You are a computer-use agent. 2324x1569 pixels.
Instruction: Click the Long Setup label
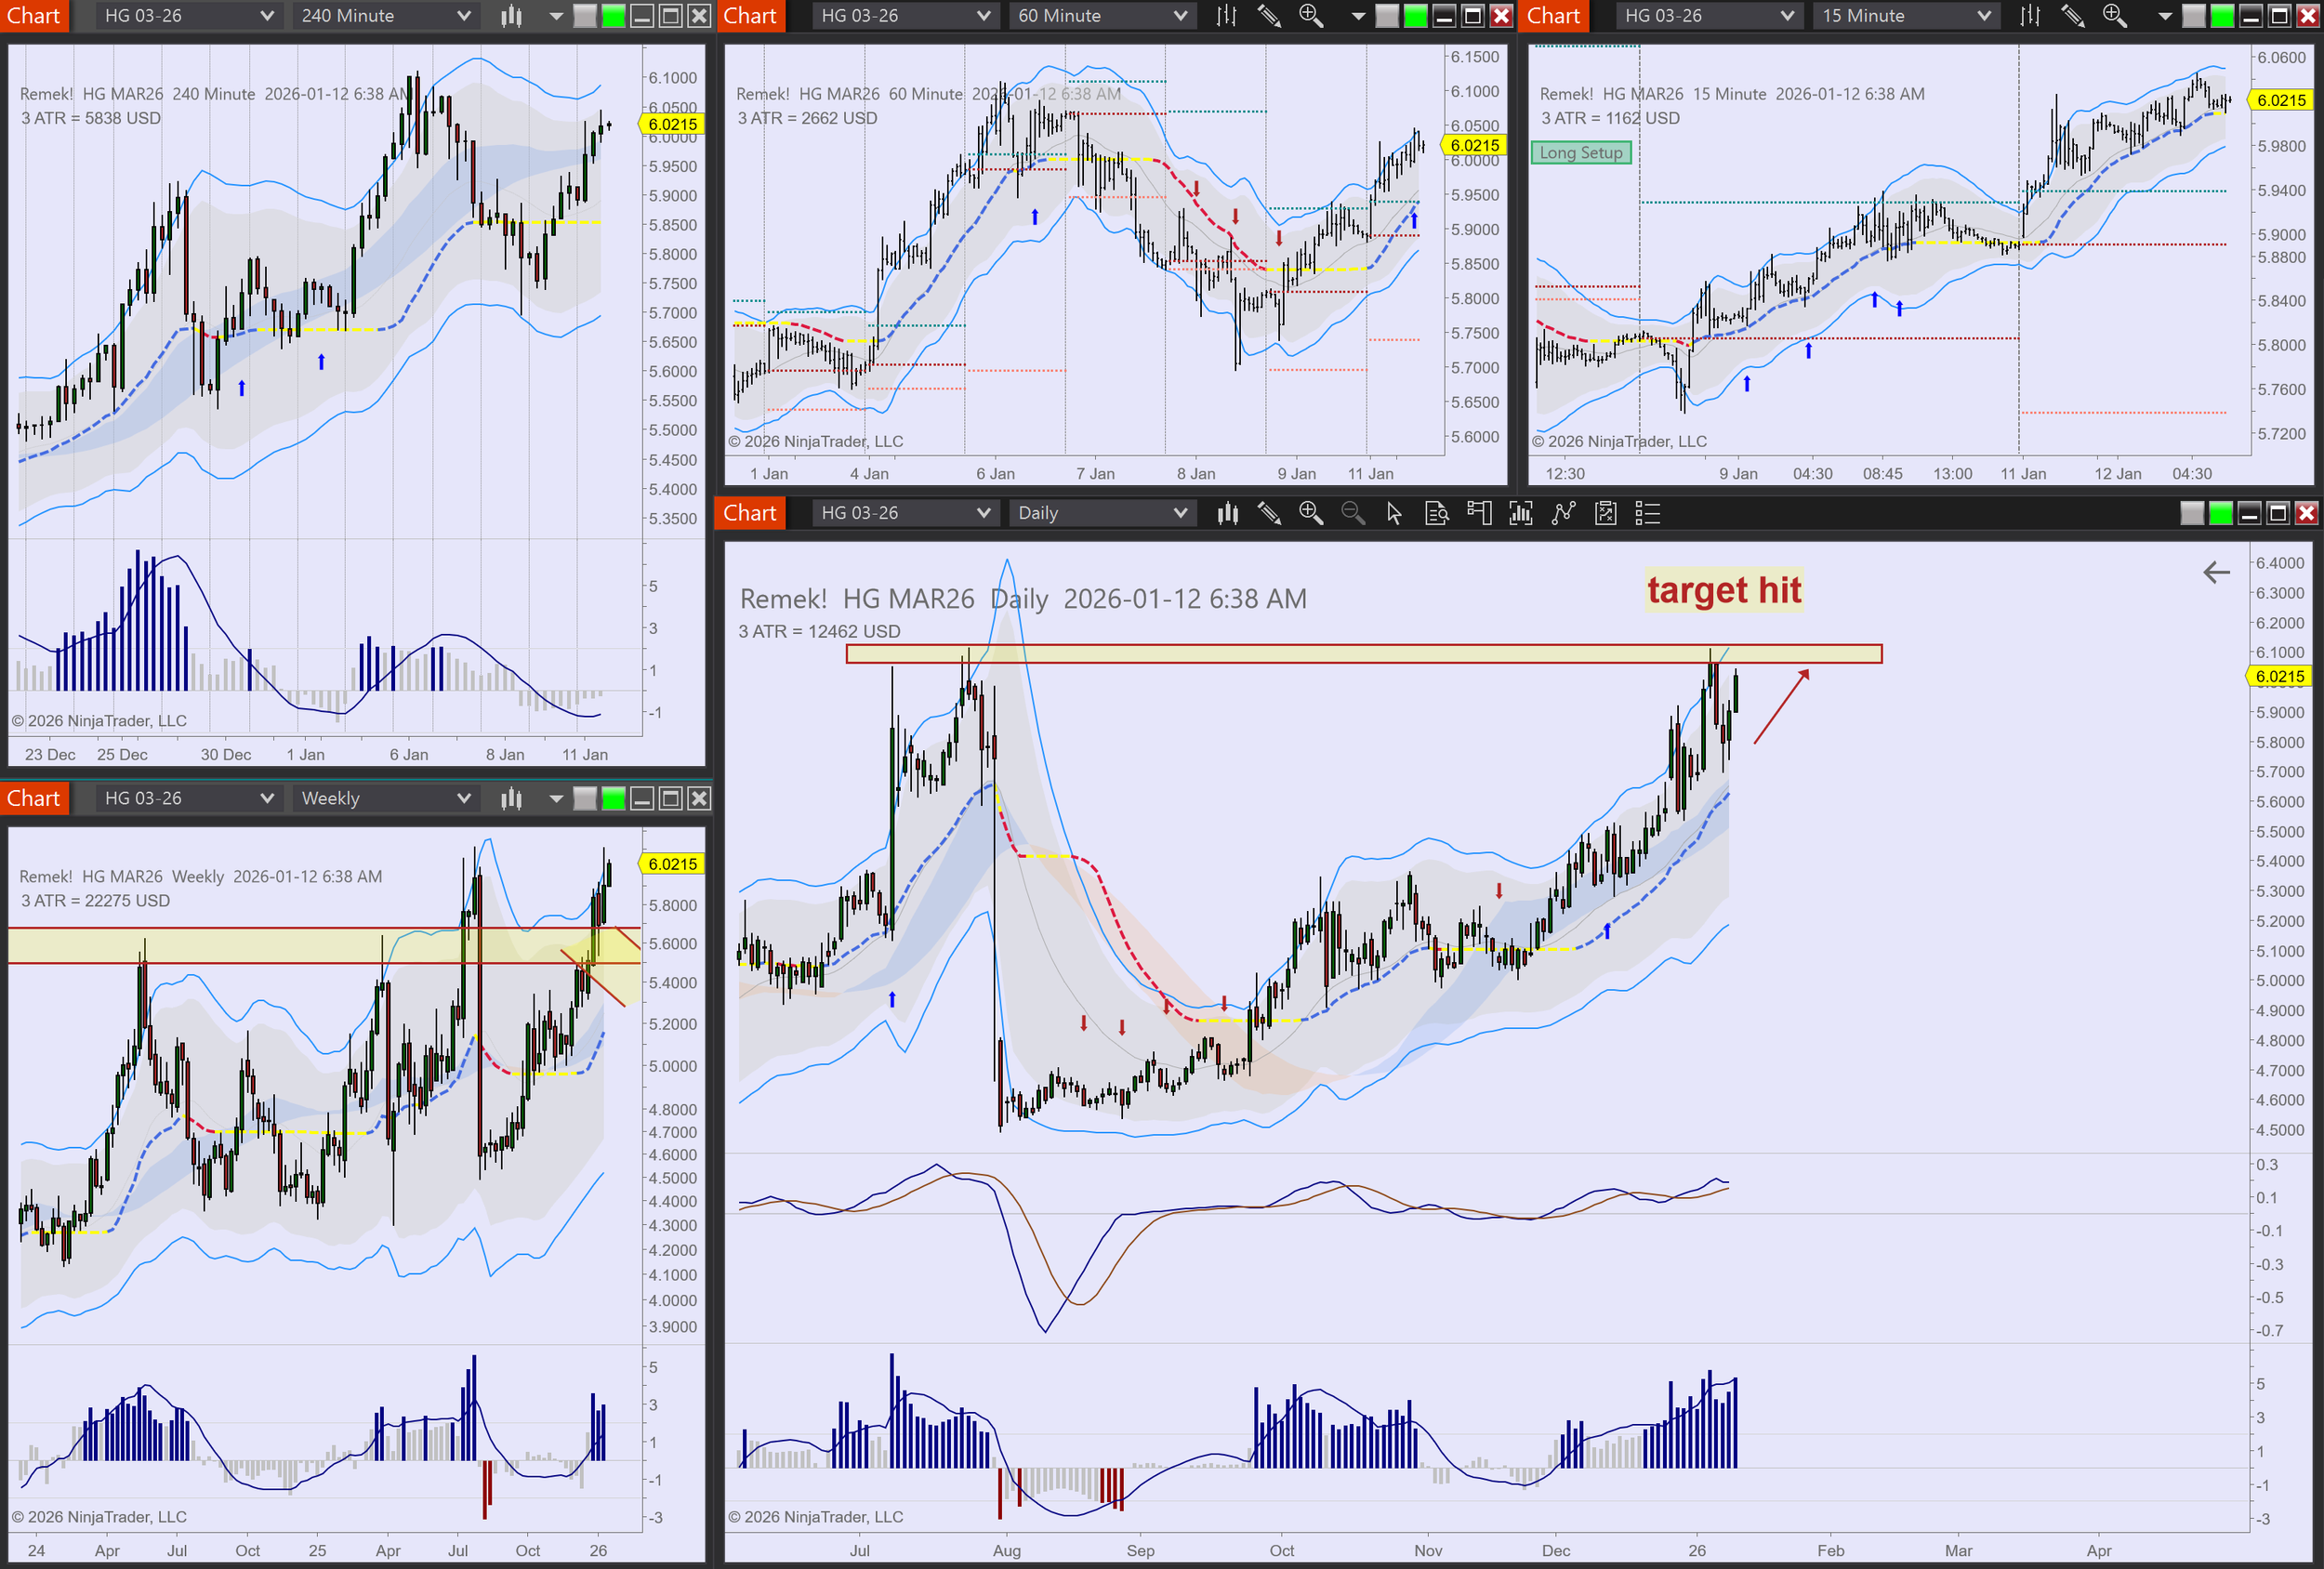[x=1580, y=153]
